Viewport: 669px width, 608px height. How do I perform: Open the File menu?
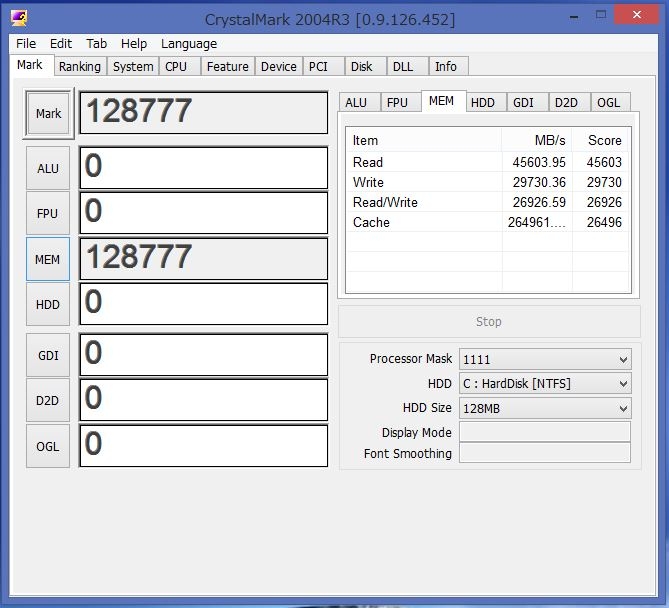pos(26,44)
